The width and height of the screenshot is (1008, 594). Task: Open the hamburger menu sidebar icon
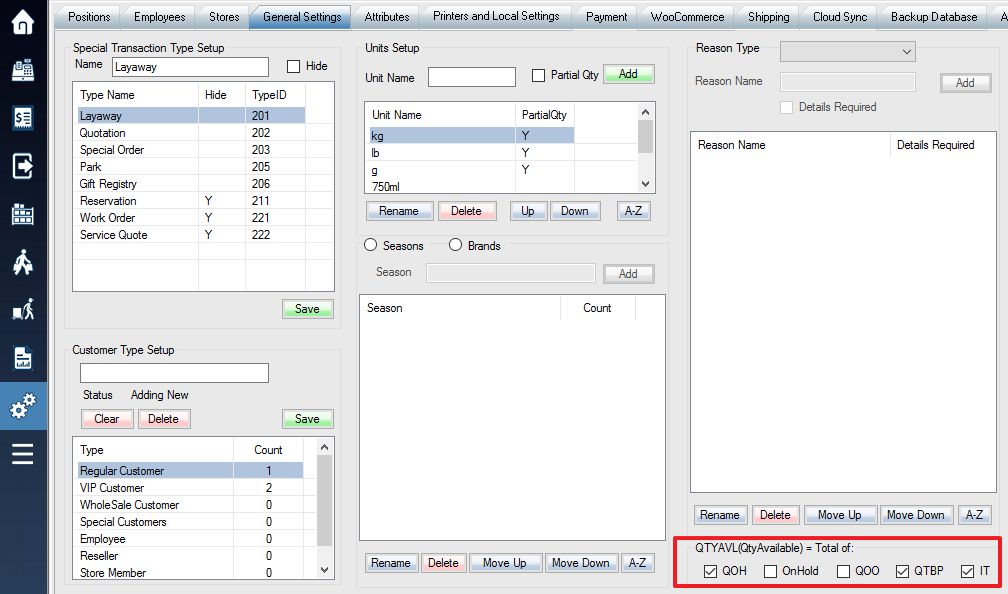23,454
